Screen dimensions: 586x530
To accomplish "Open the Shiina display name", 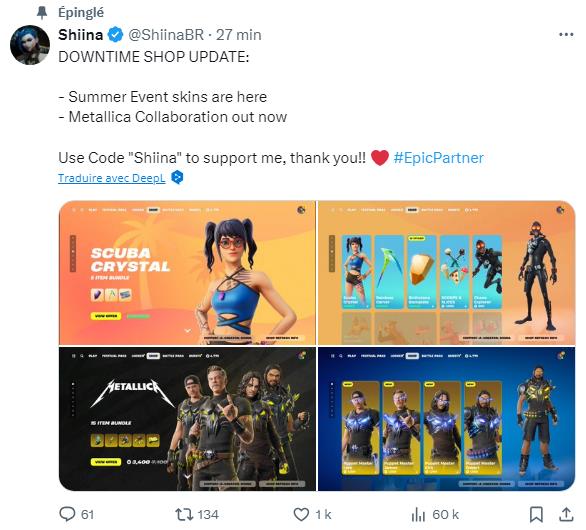I will (81, 35).
